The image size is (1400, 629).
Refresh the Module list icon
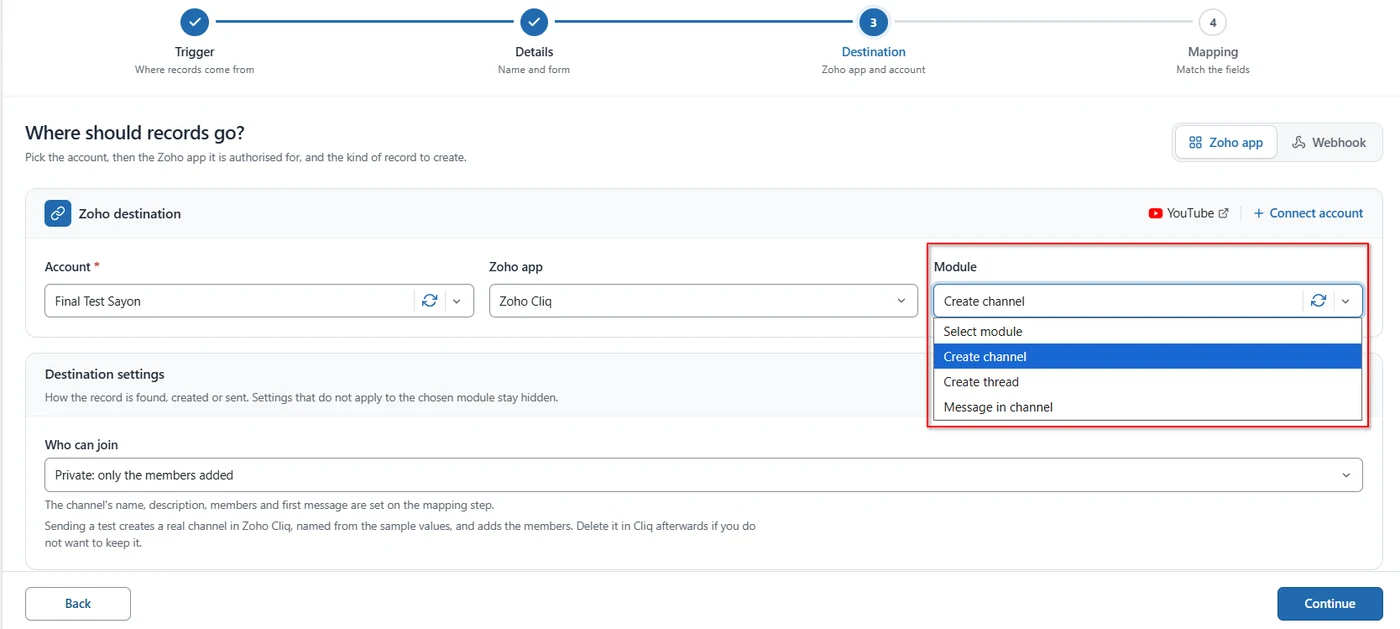[x=1318, y=301]
